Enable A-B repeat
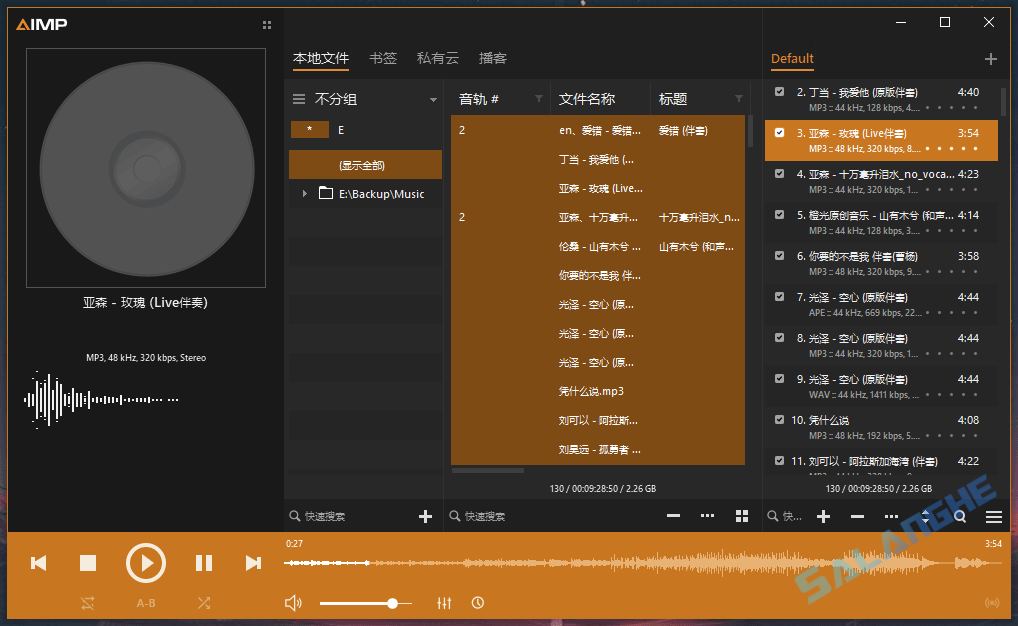Image resolution: width=1018 pixels, height=626 pixels. [146, 603]
